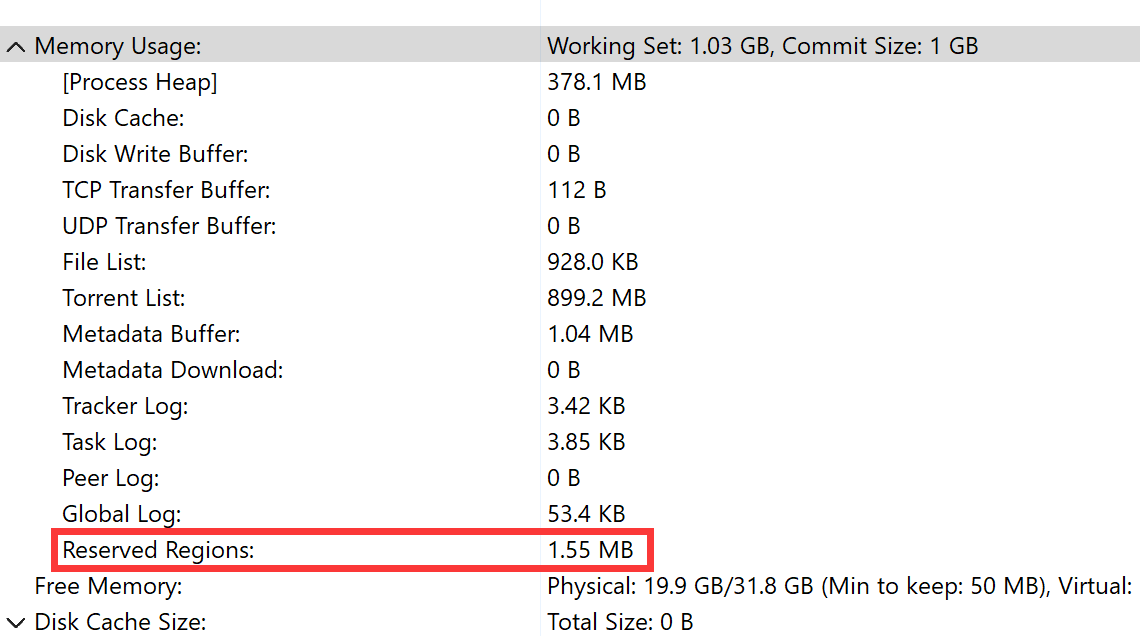Viewport: 1140px width, 636px height.
Task: Click the 899.2 MB Torrent List value
Action: (x=596, y=297)
